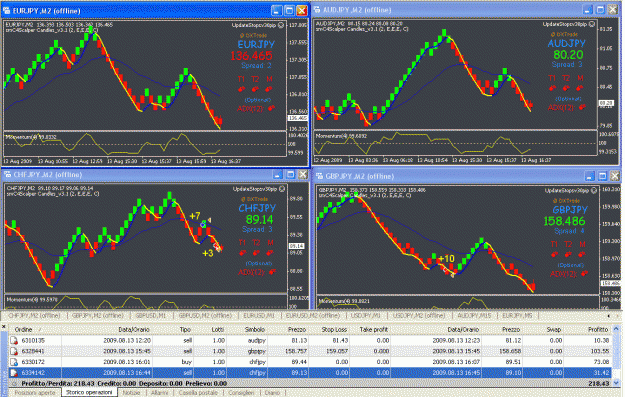
Task: Select order number 6328441
Action: click(33, 351)
